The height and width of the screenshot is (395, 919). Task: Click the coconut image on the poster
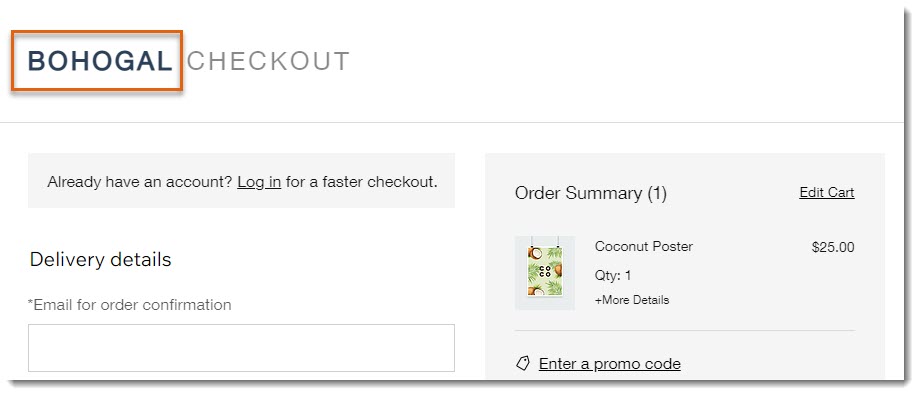534,253
